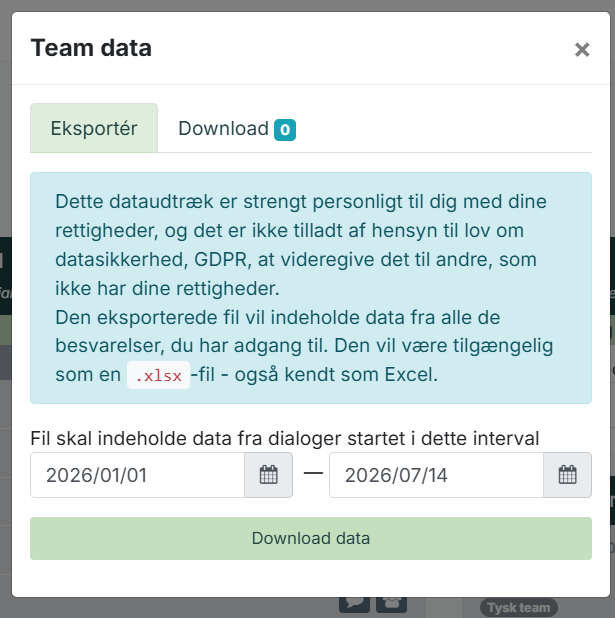
Task: Click the group users icon behind dialog
Action: coord(391,605)
